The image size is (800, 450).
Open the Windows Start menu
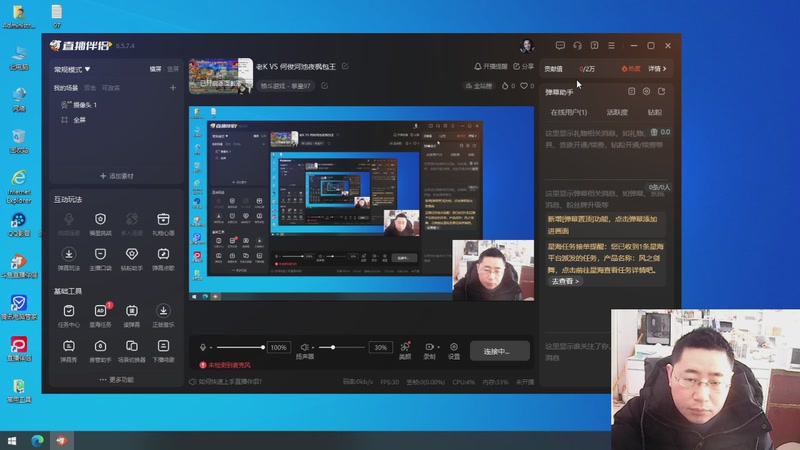12,441
